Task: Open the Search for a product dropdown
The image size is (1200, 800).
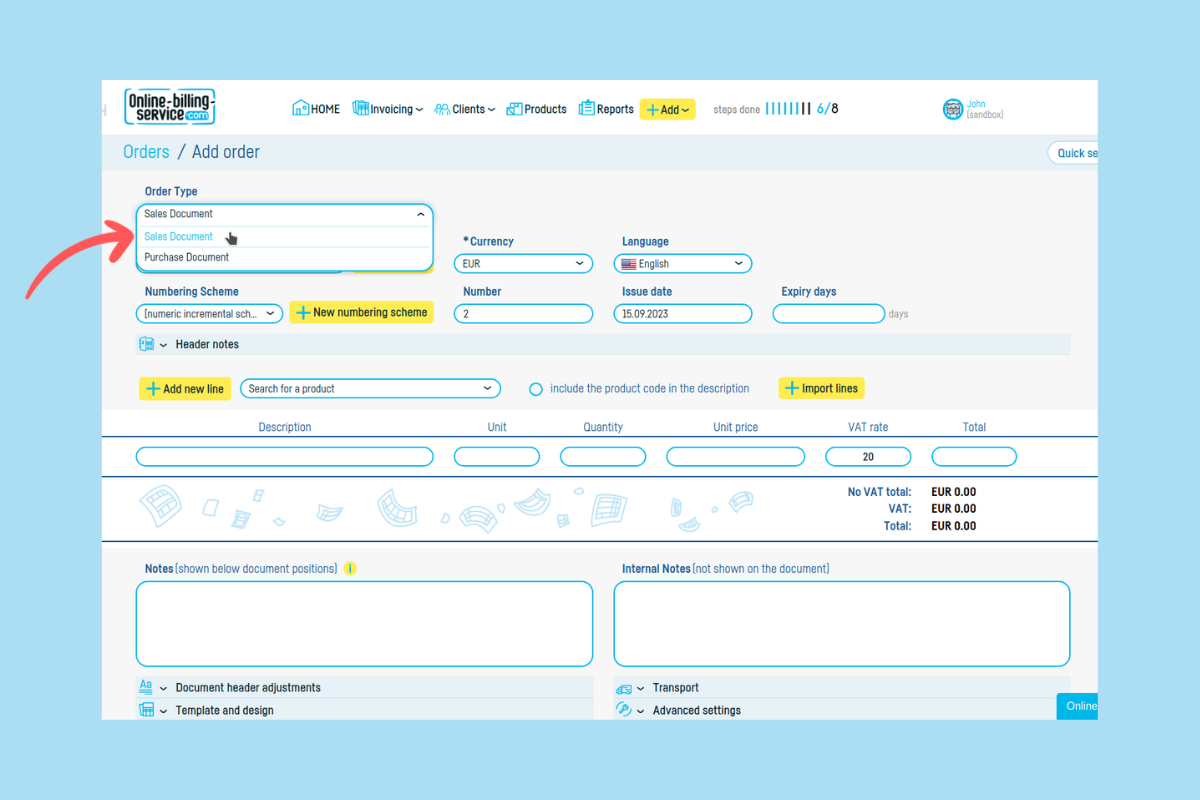Action: click(370, 389)
